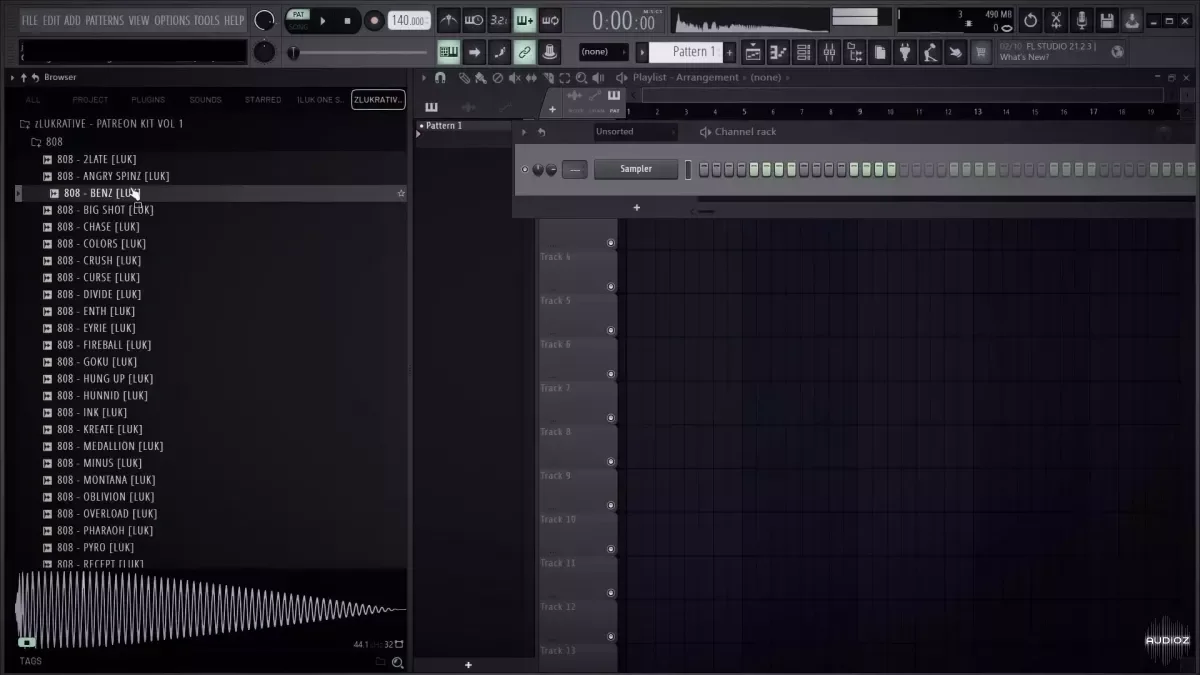Click the microphone one-click recording icon
This screenshot has width=1200, height=675.
click(1081, 20)
